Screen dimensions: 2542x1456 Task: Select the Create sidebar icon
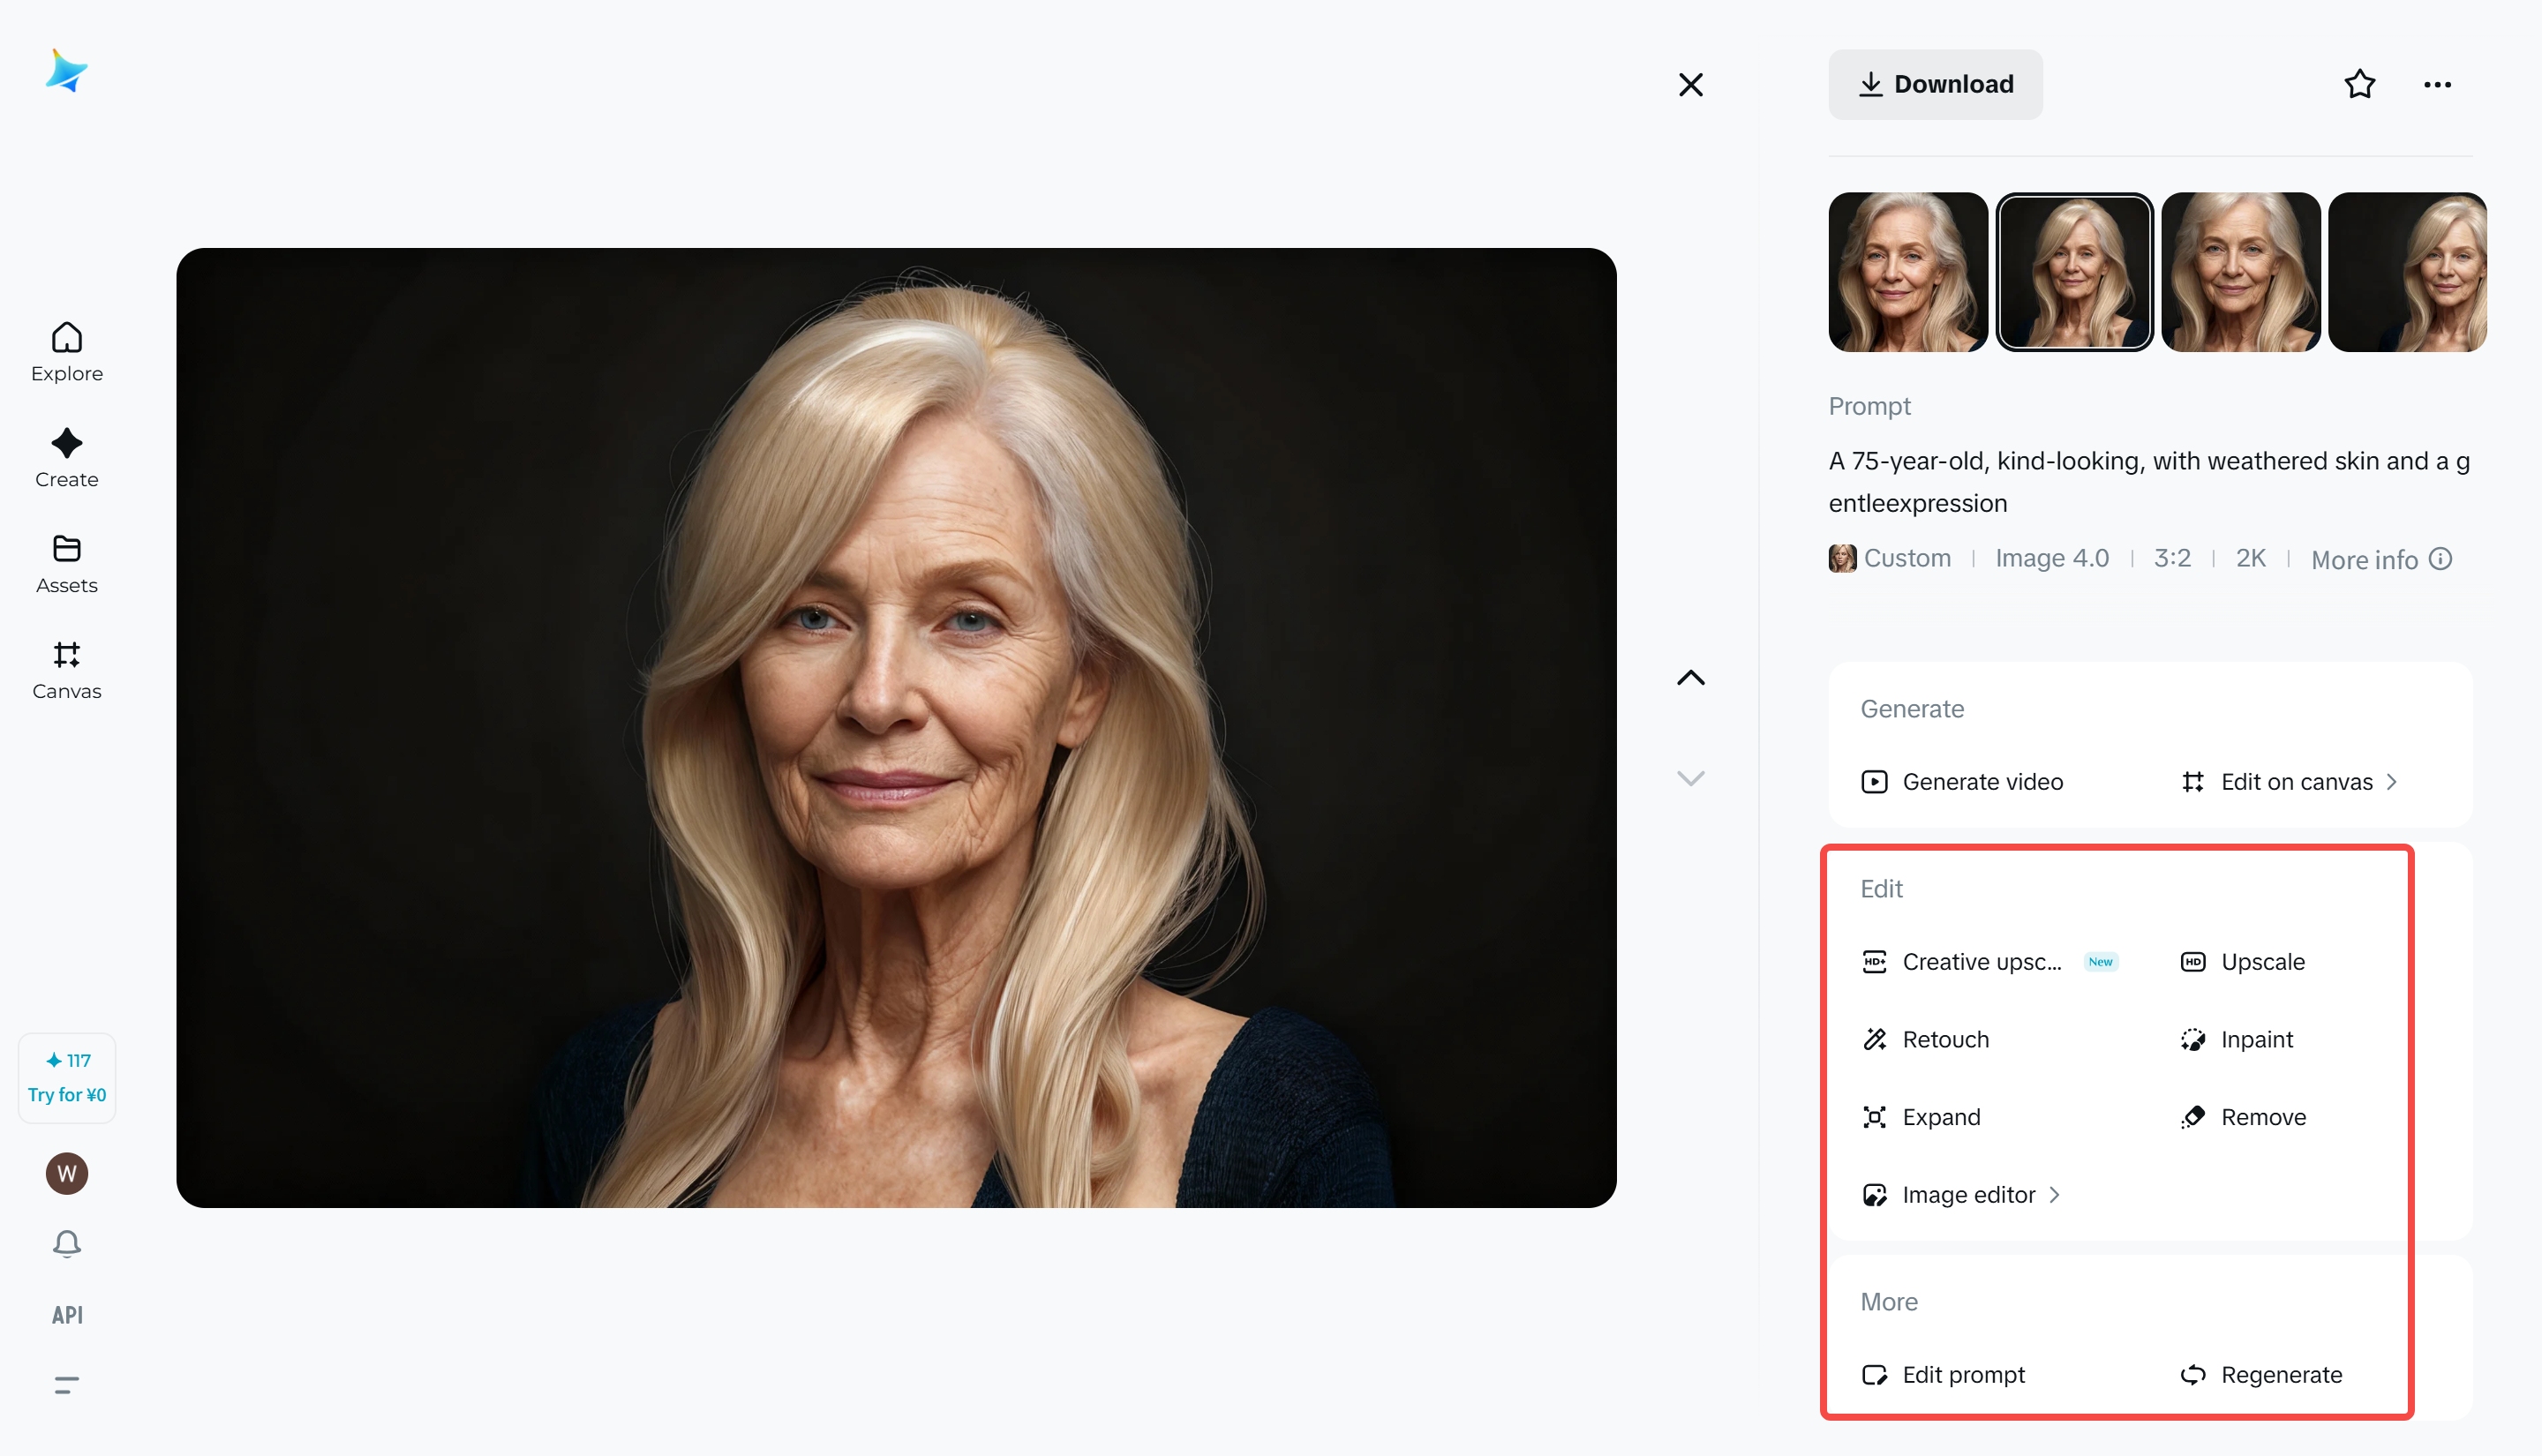click(66, 458)
